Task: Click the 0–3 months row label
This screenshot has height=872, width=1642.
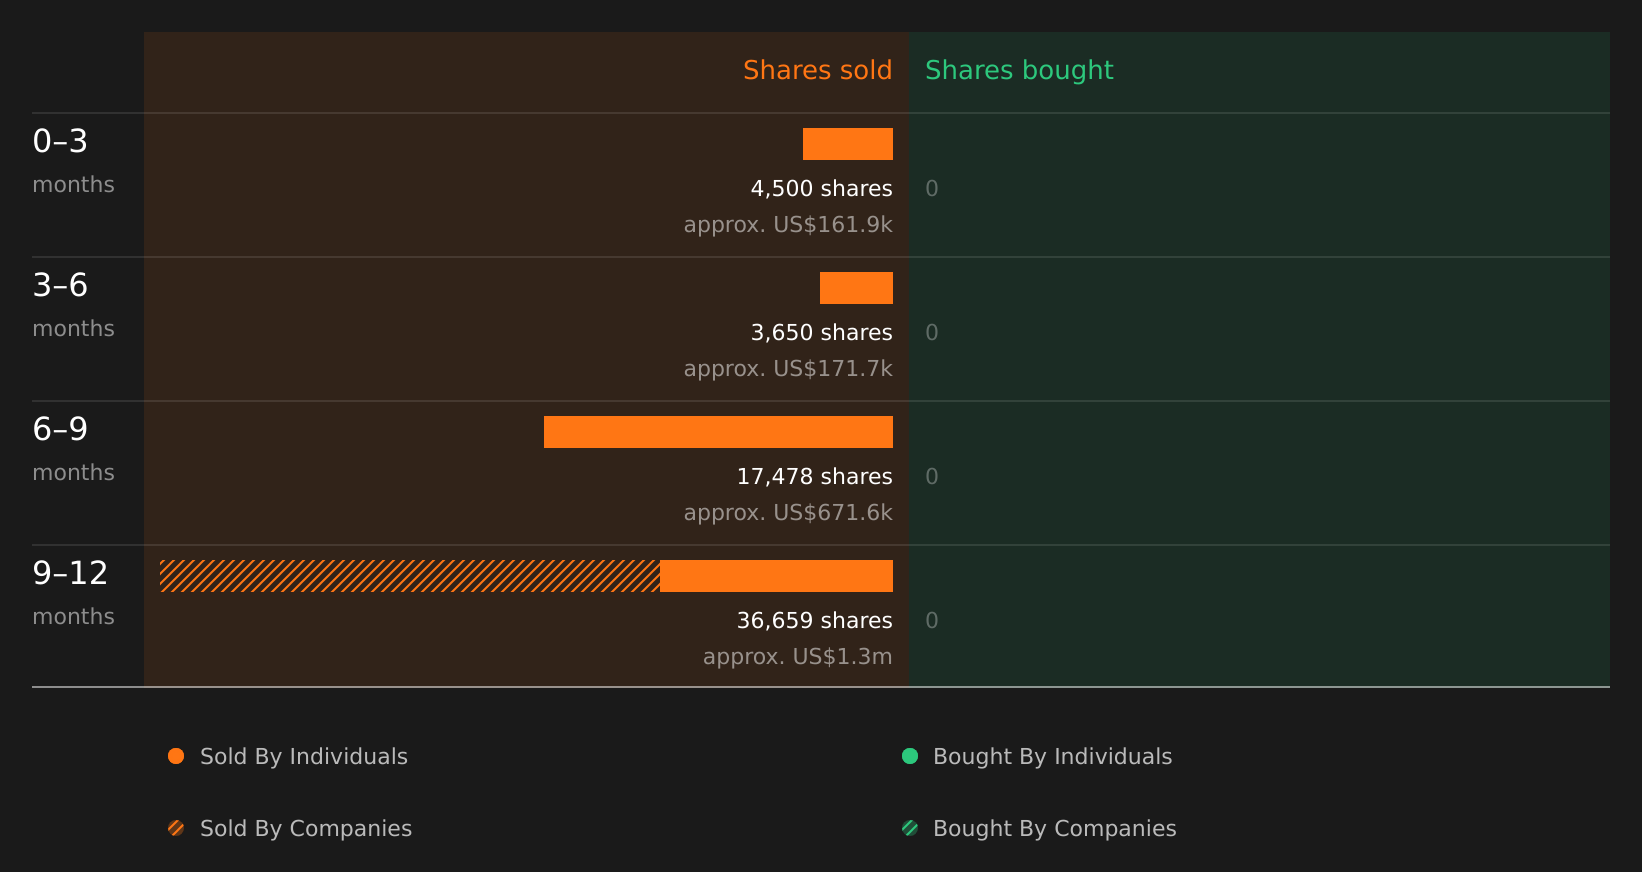Action: 73,161
